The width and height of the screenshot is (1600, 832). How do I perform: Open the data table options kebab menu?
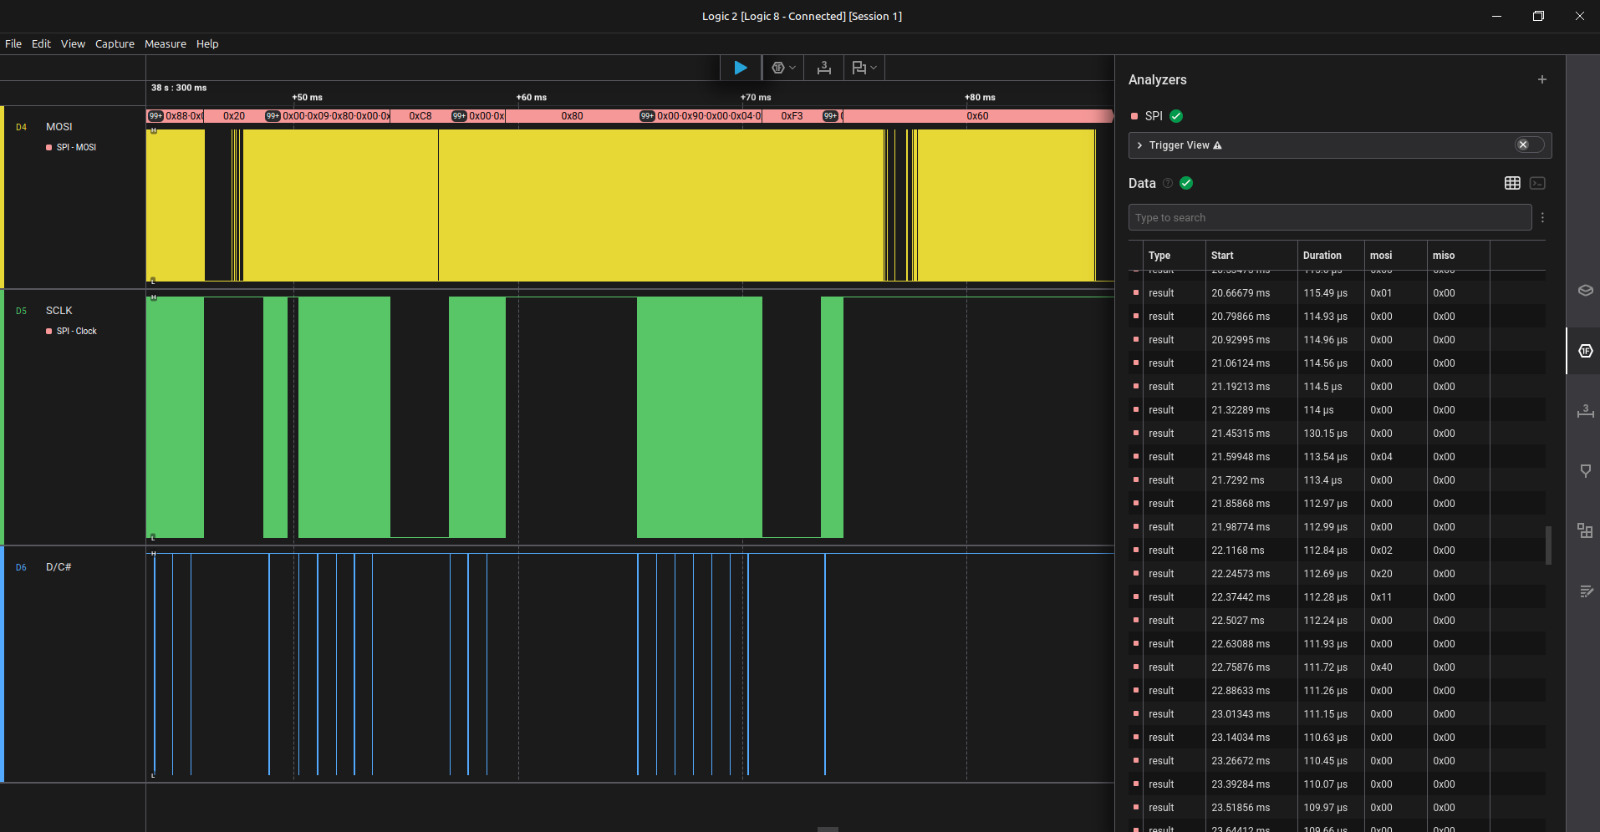click(1542, 217)
